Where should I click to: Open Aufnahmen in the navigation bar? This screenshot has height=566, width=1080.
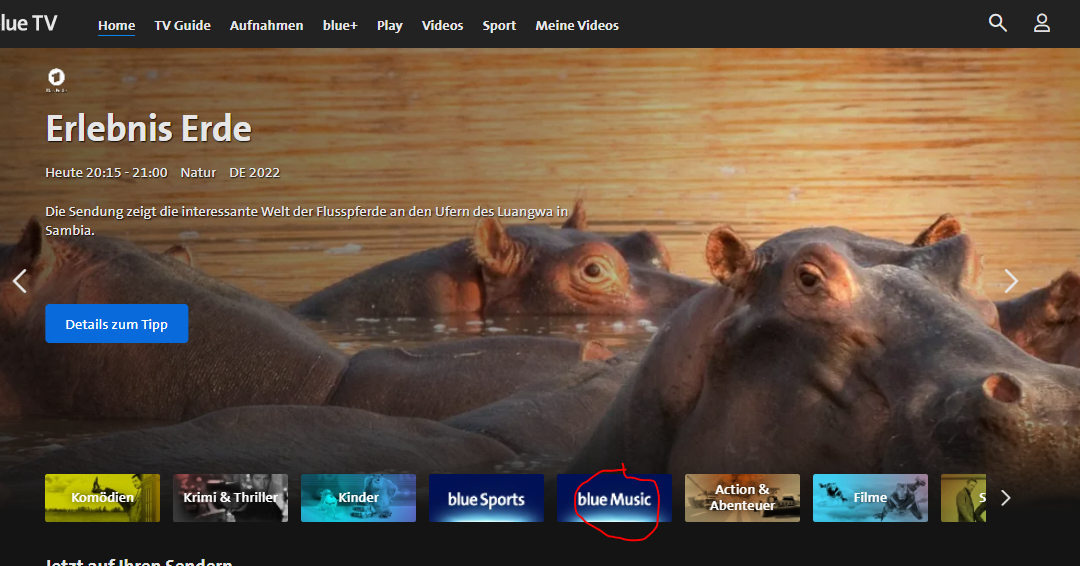point(266,26)
